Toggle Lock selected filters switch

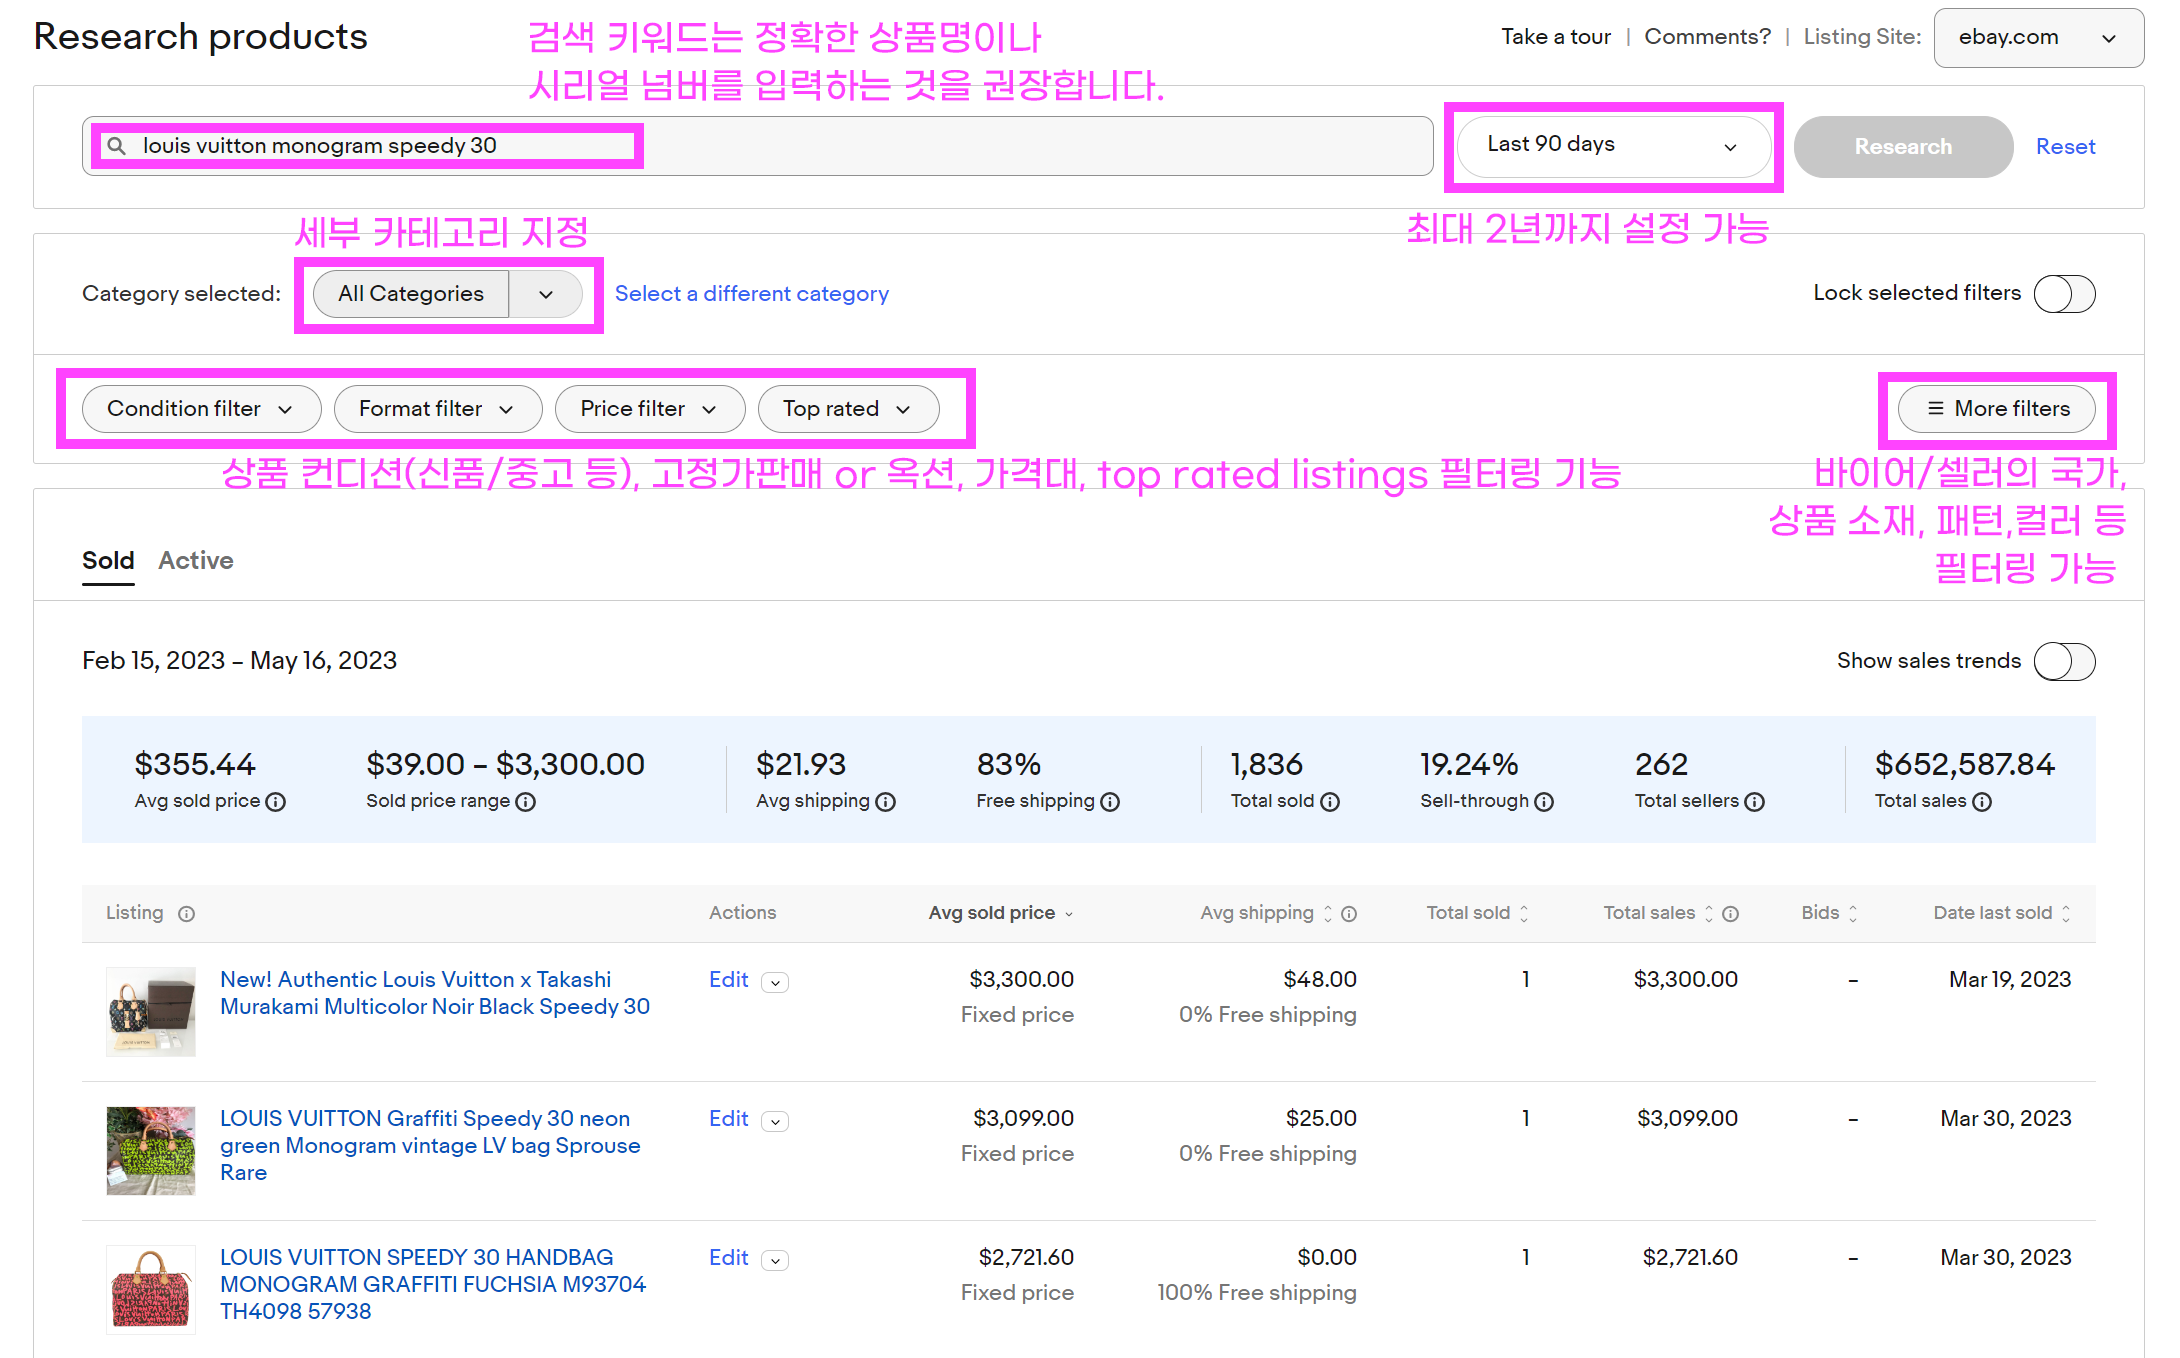coord(2065,294)
